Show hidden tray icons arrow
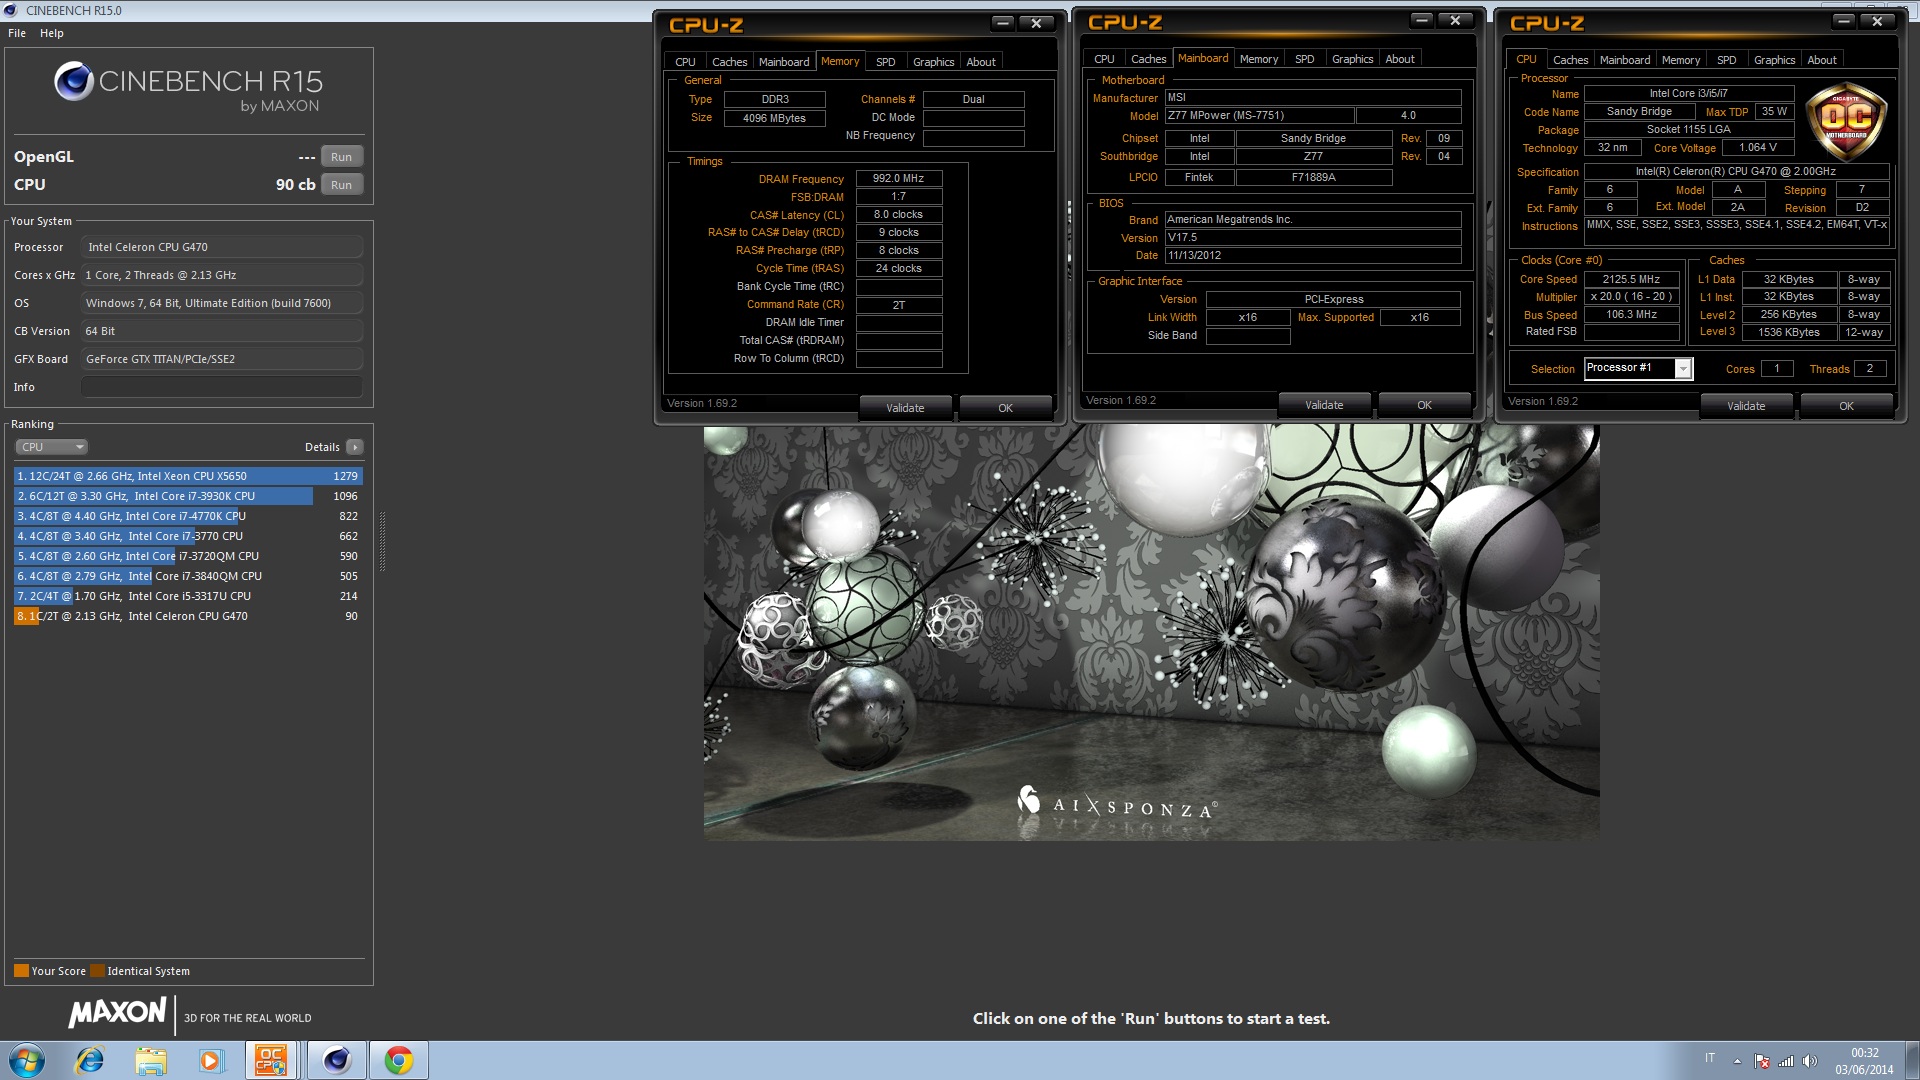The image size is (1920, 1080). [x=1737, y=1061]
